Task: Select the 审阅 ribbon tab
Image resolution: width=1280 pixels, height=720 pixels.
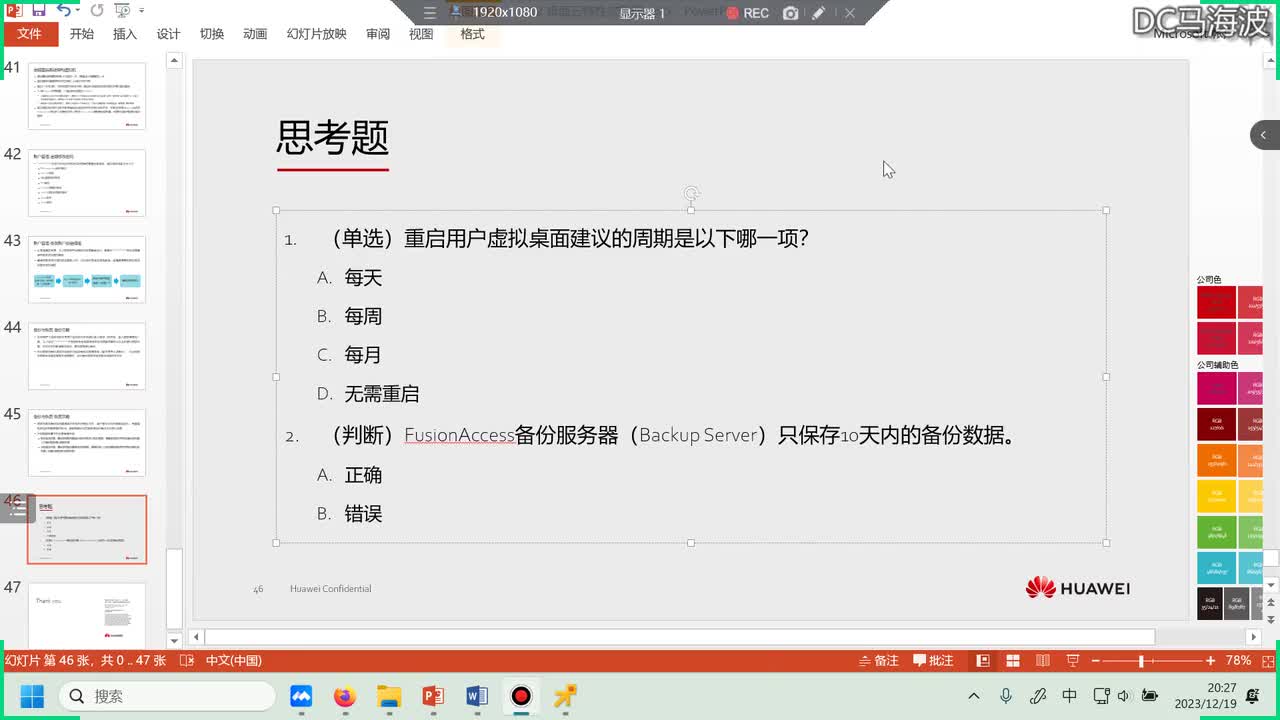Action: coord(378,34)
